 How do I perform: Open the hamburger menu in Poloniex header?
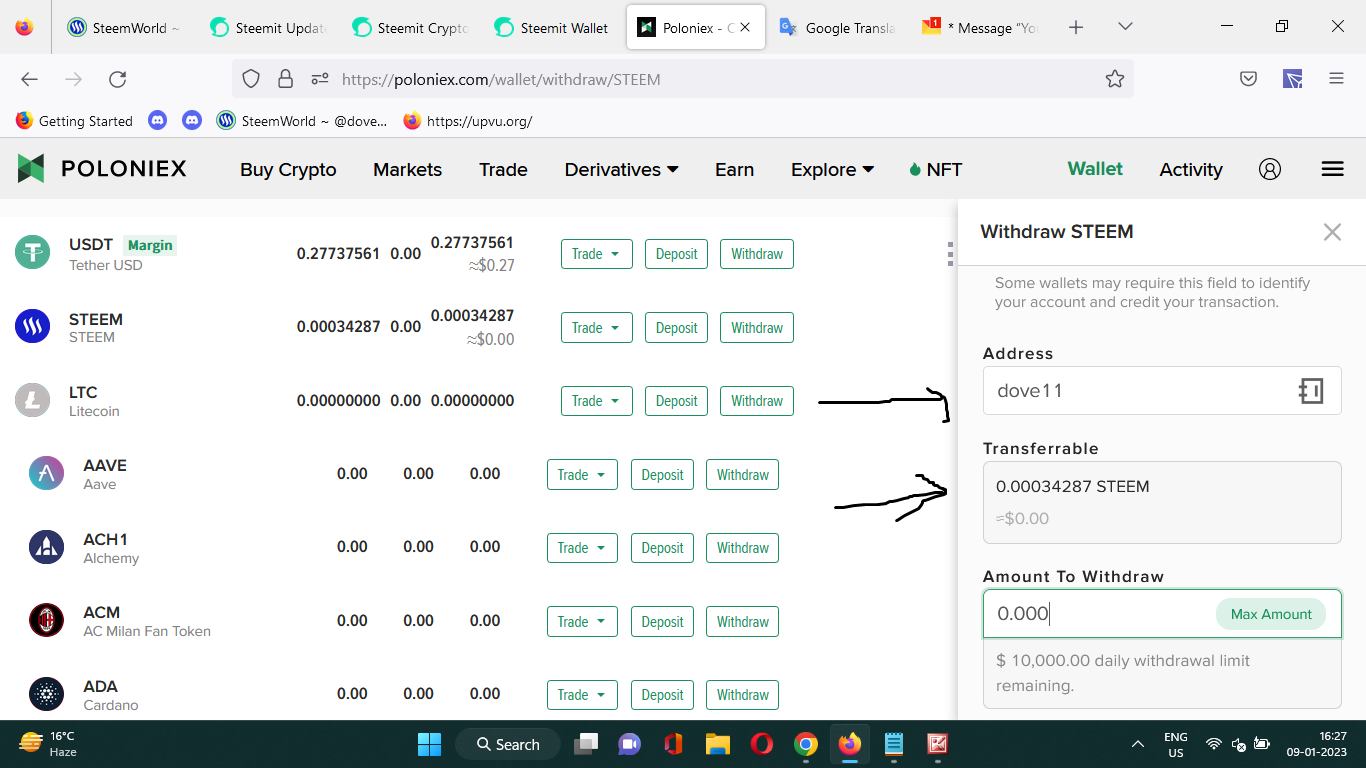(x=1332, y=169)
